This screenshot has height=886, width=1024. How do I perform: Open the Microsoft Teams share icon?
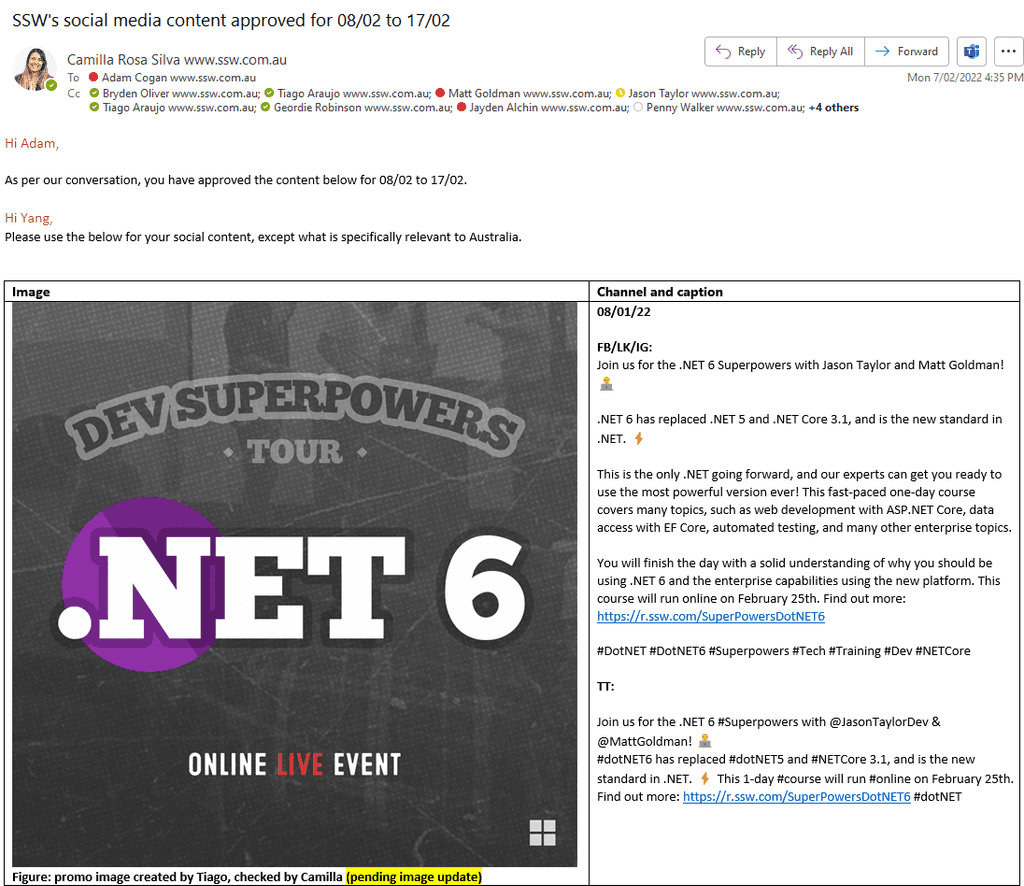(x=970, y=52)
